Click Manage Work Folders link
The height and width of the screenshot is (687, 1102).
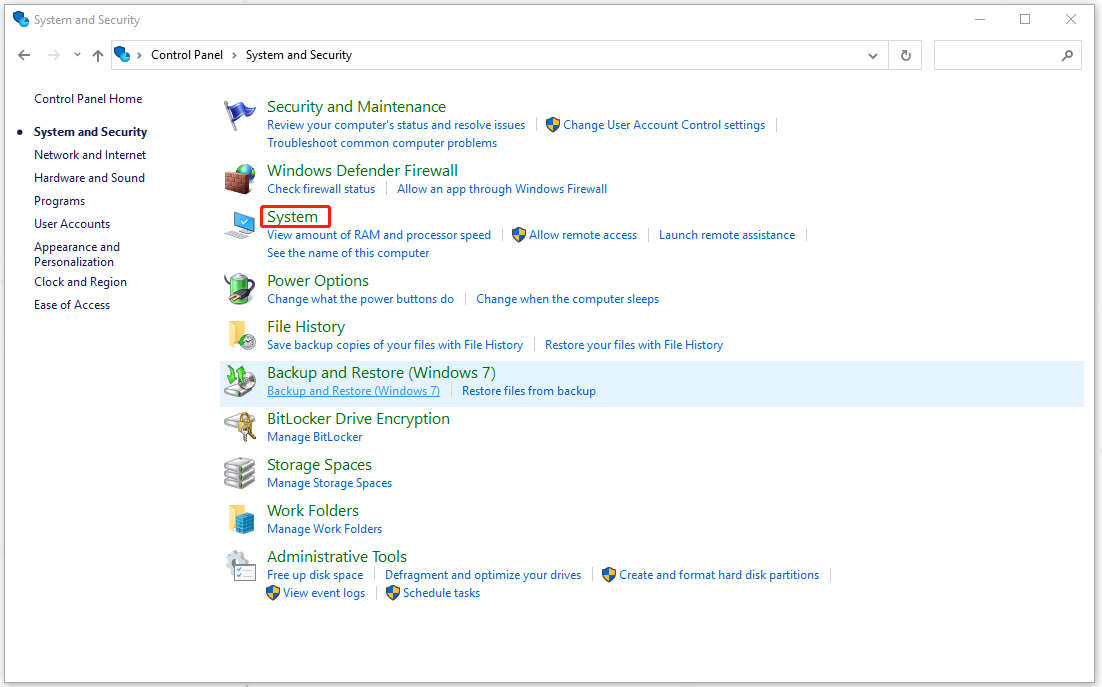(325, 529)
